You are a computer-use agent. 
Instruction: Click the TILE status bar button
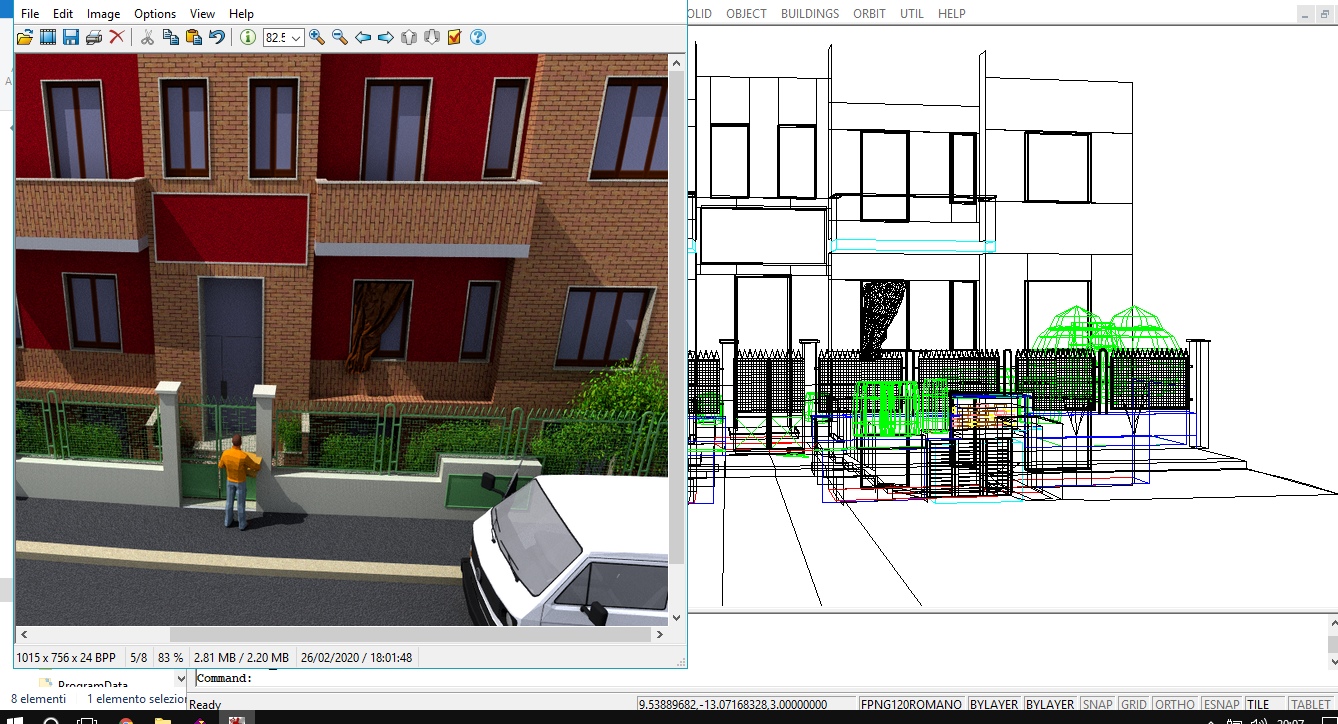point(1257,705)
